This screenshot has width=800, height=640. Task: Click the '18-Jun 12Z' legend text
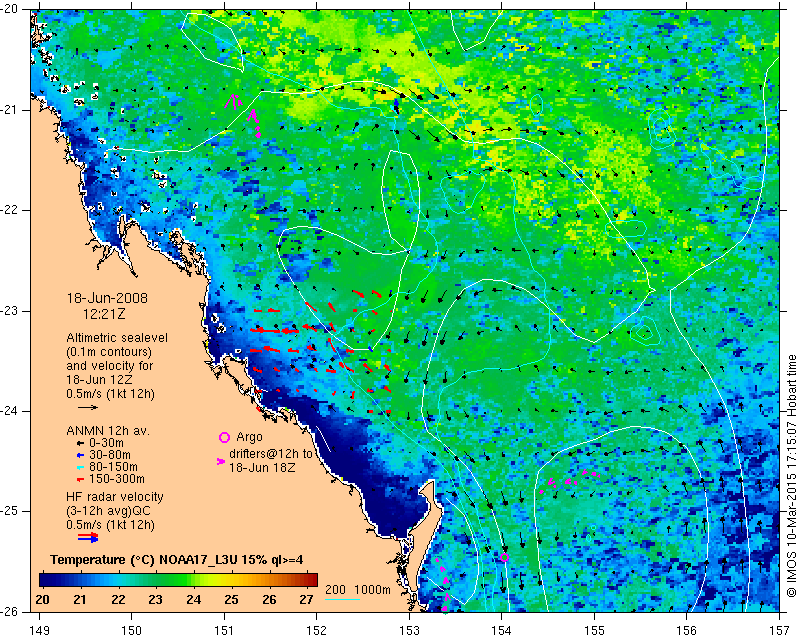(99, 380)
